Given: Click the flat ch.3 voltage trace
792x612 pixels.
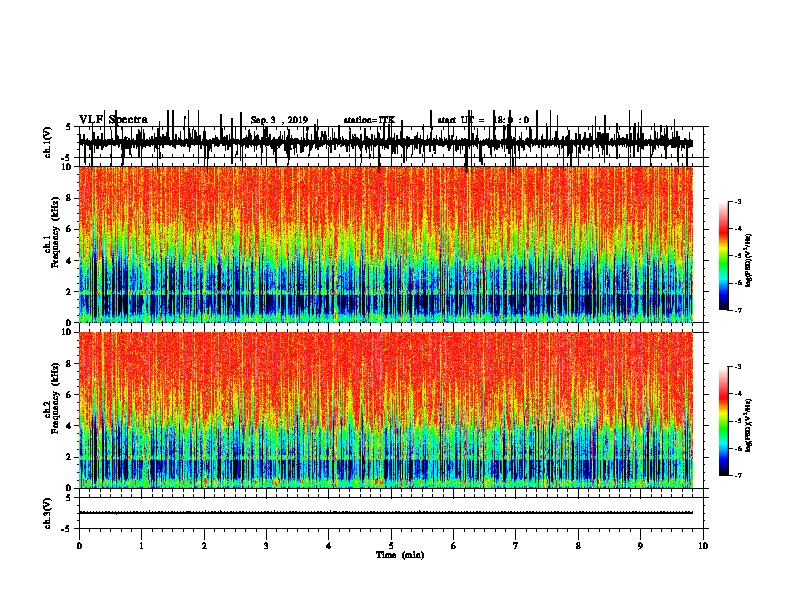Looking at the screenshot, I should click(385, 513).
